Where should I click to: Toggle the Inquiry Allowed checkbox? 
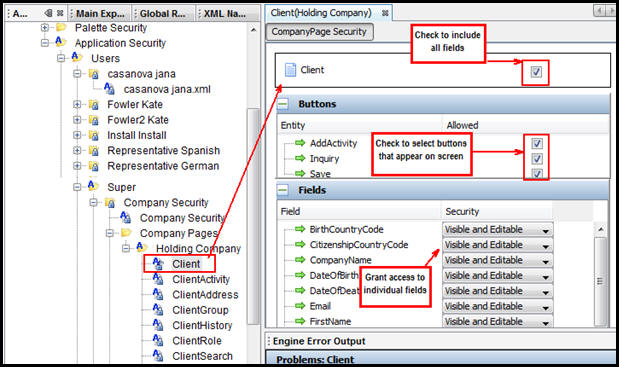point(536,159)
